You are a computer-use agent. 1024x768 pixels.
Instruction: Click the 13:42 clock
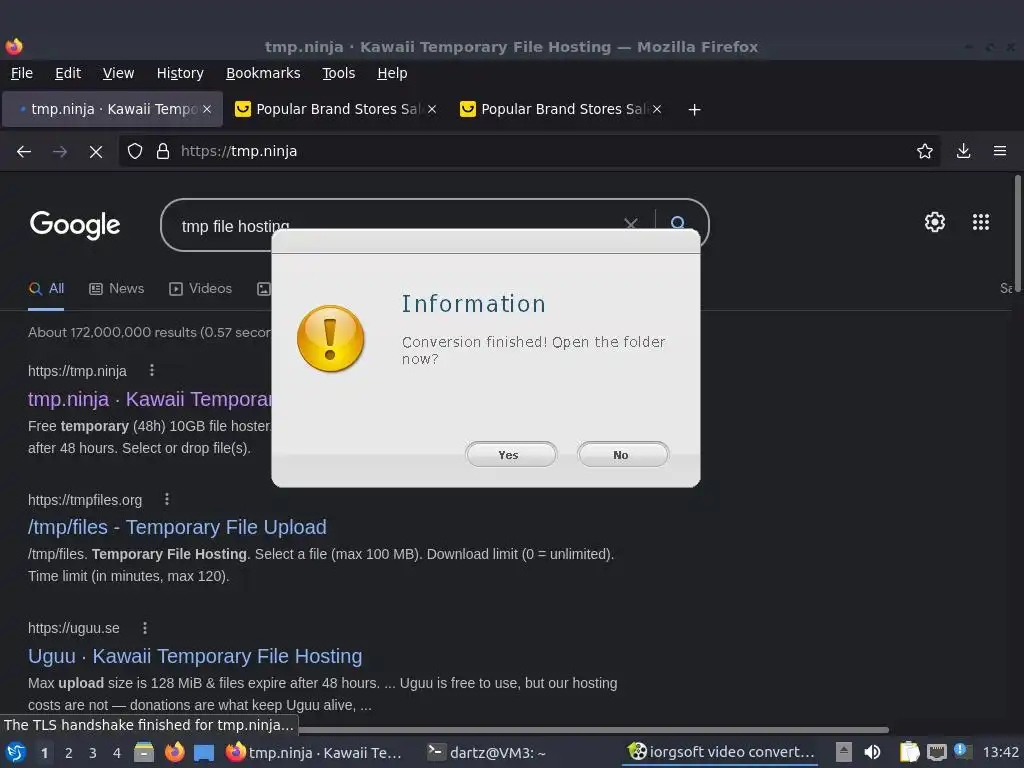pyautogui.click(x=1000, y=752)
